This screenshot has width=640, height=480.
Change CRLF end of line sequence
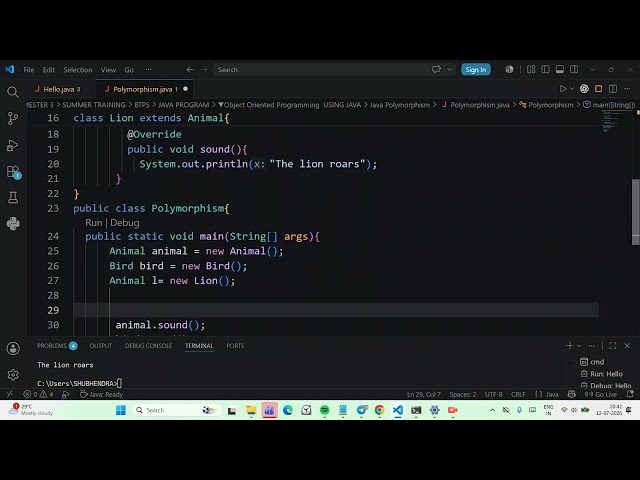tap(518, 394)
